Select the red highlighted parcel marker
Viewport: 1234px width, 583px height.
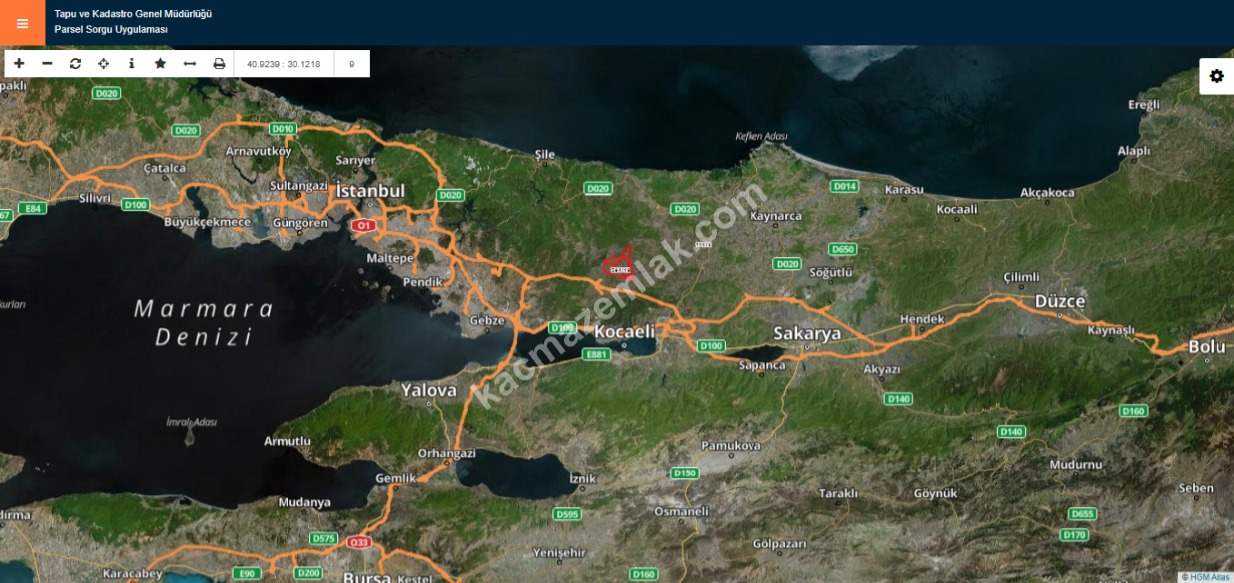click(x=619, y=263)
